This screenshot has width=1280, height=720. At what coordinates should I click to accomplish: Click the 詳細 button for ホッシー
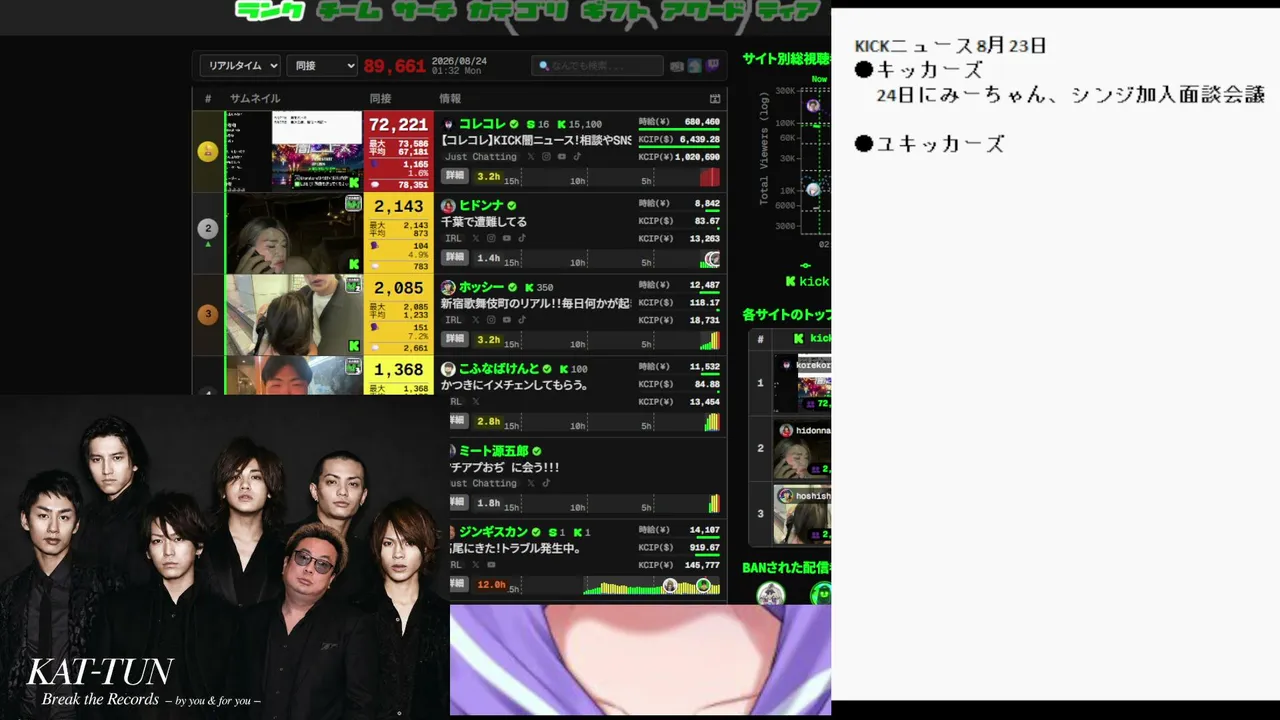455,340
